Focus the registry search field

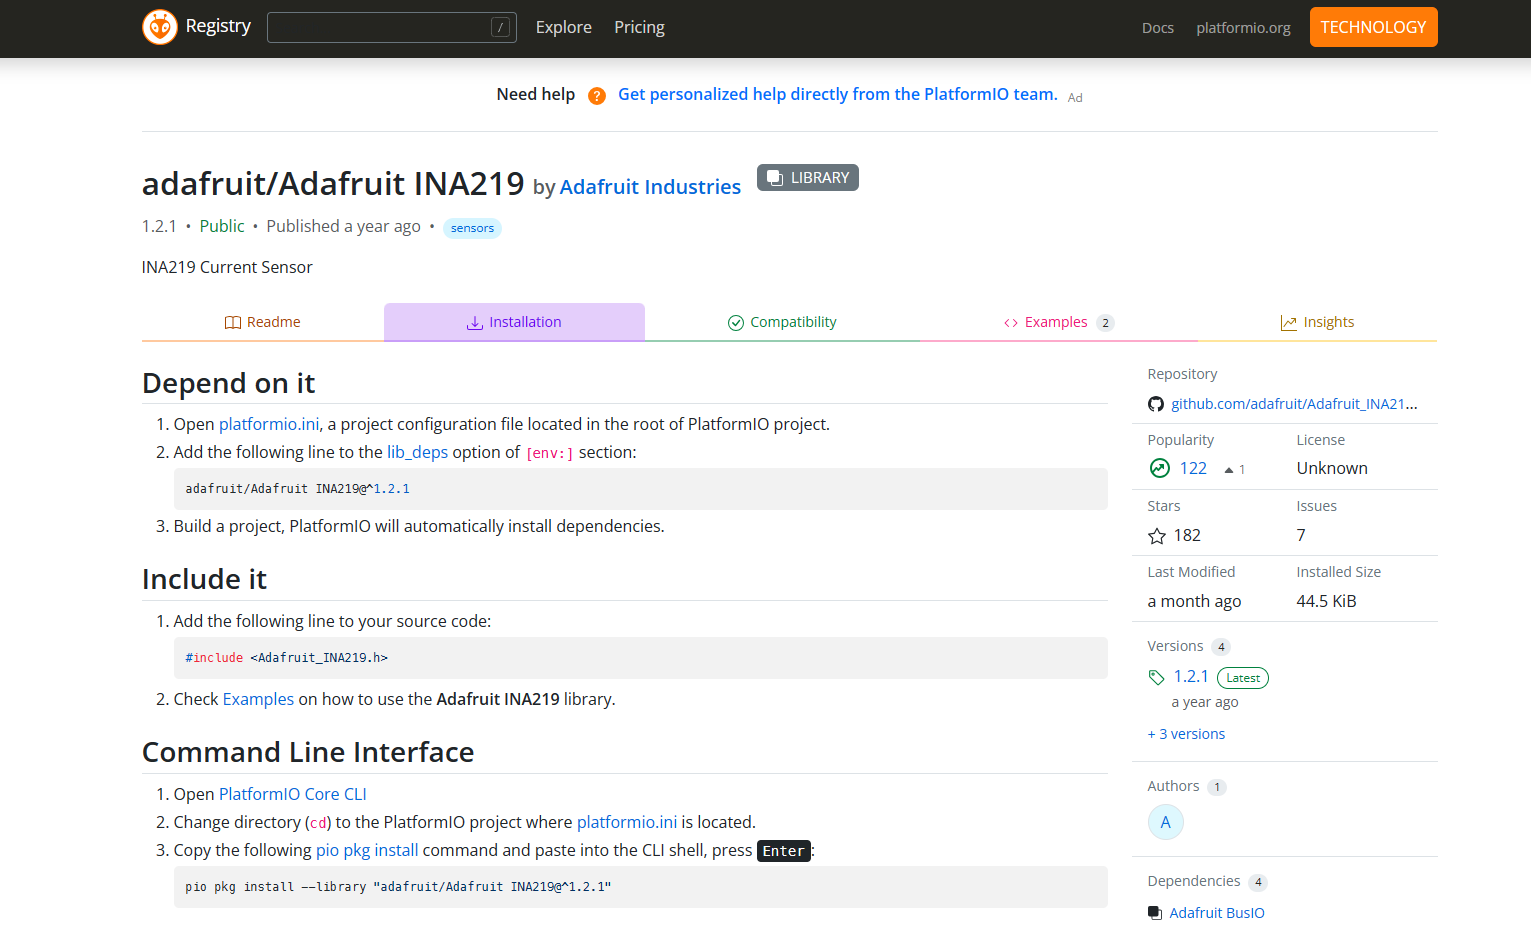point(392,27)
